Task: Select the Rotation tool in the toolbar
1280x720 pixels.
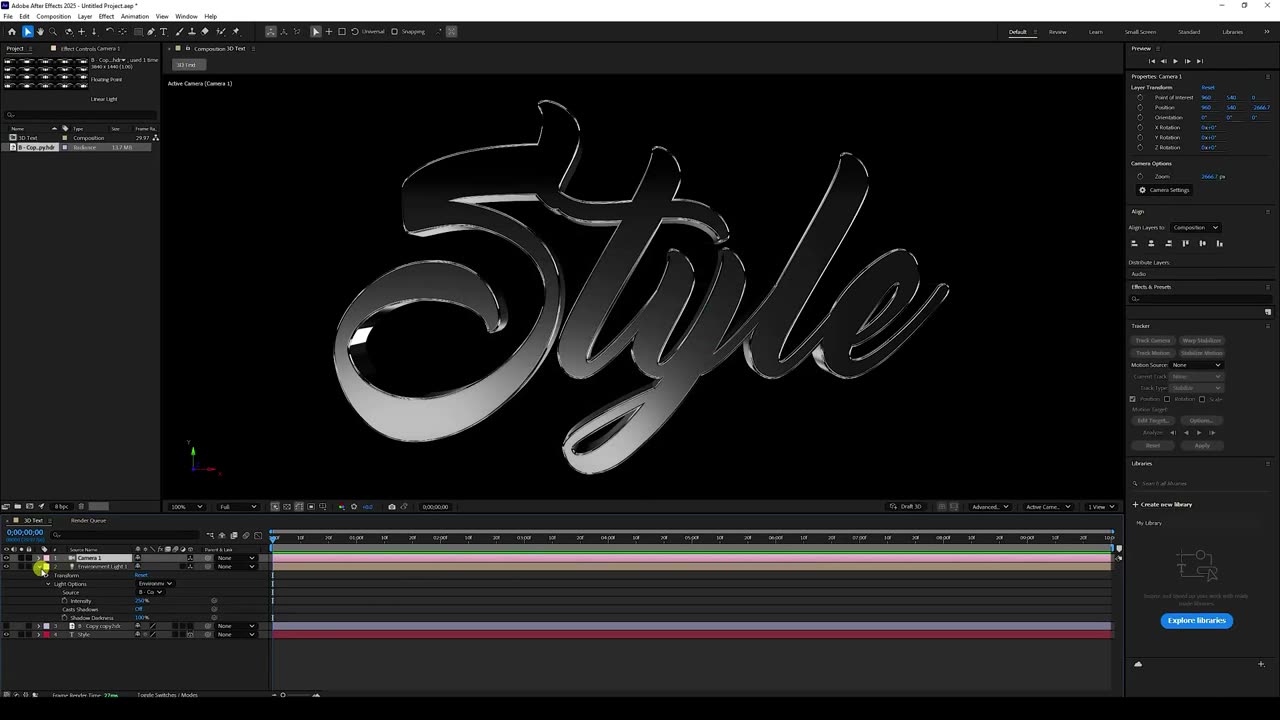Action: point(110,31)
